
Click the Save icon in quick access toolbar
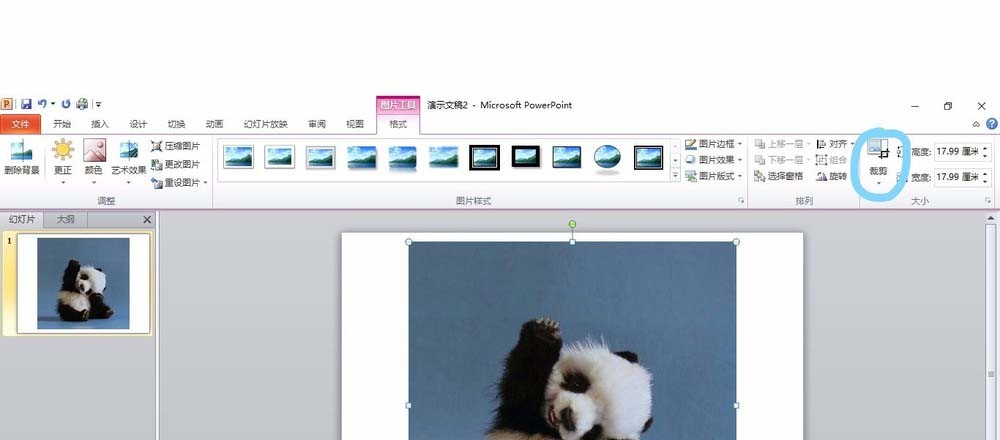point(26,104)
